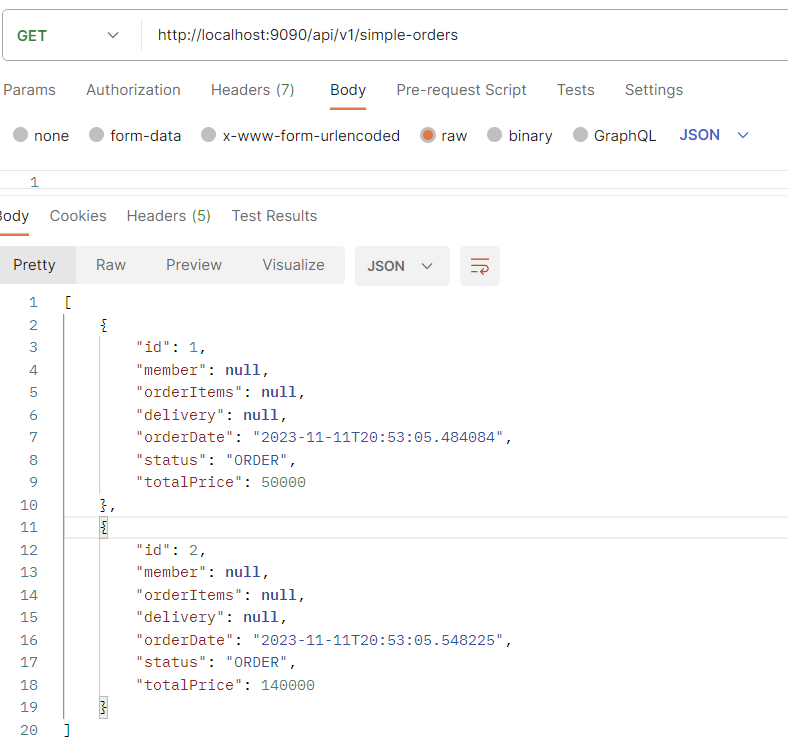Viewport: 788px width, 751px height.
Task: Switch to Raw response view
Action: pyautogui.click(x=111, y=265)
